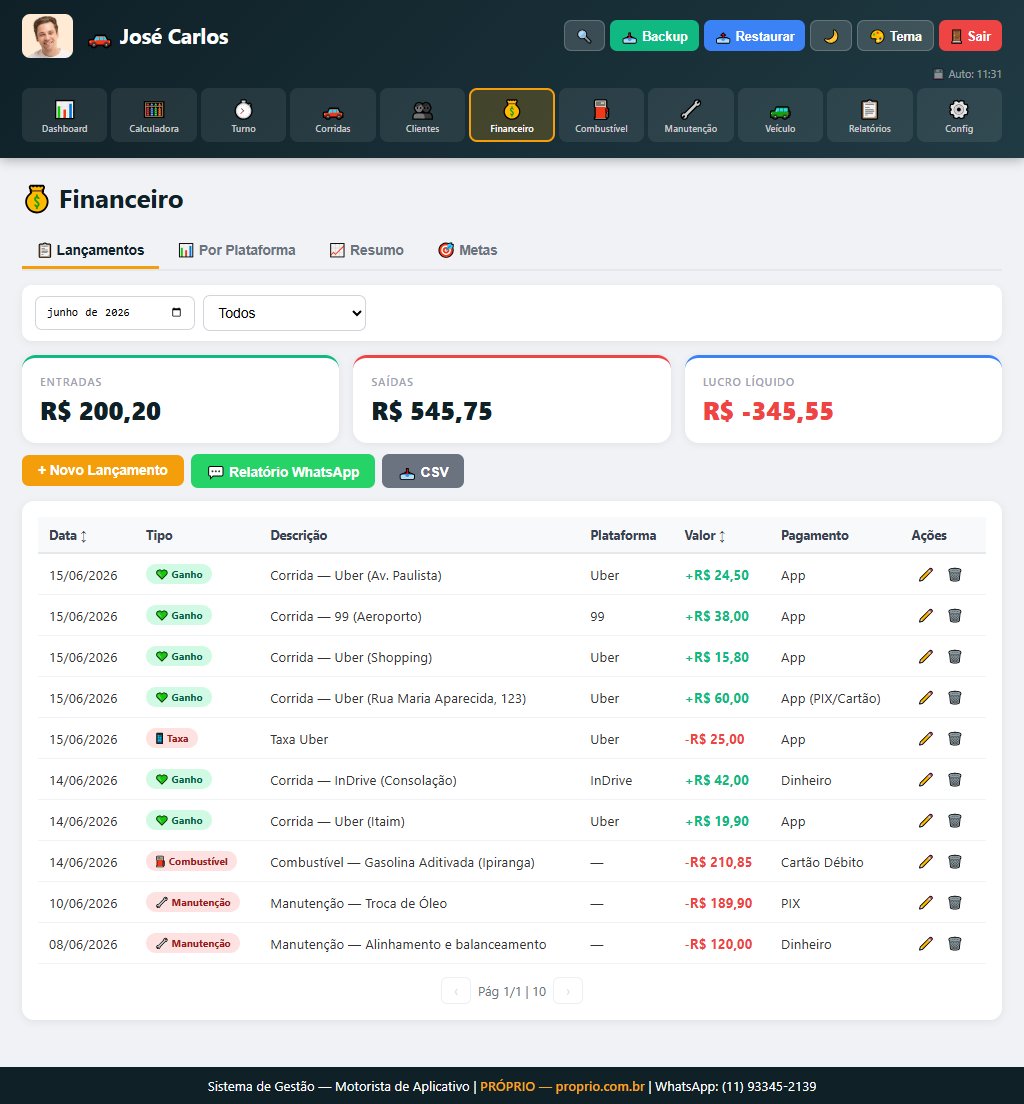Toggle dark mode moon button
The width and height of the screenshot is (1024, 1104).
[x=830, y=36]
